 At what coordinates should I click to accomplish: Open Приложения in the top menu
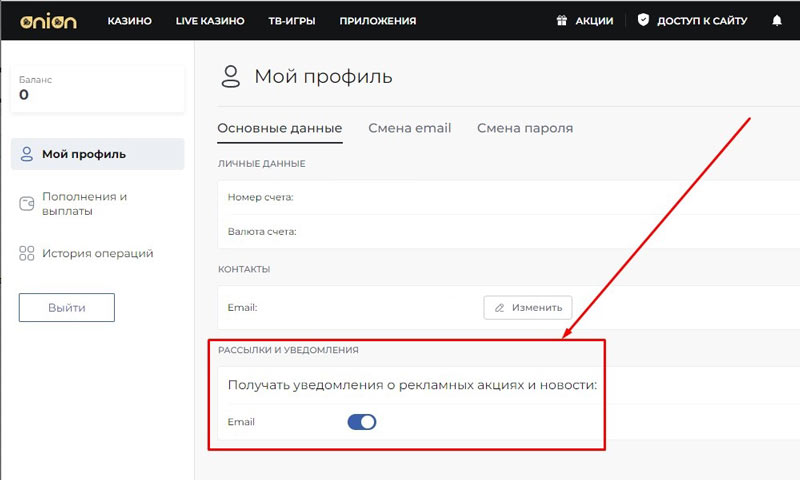point(378,21)
